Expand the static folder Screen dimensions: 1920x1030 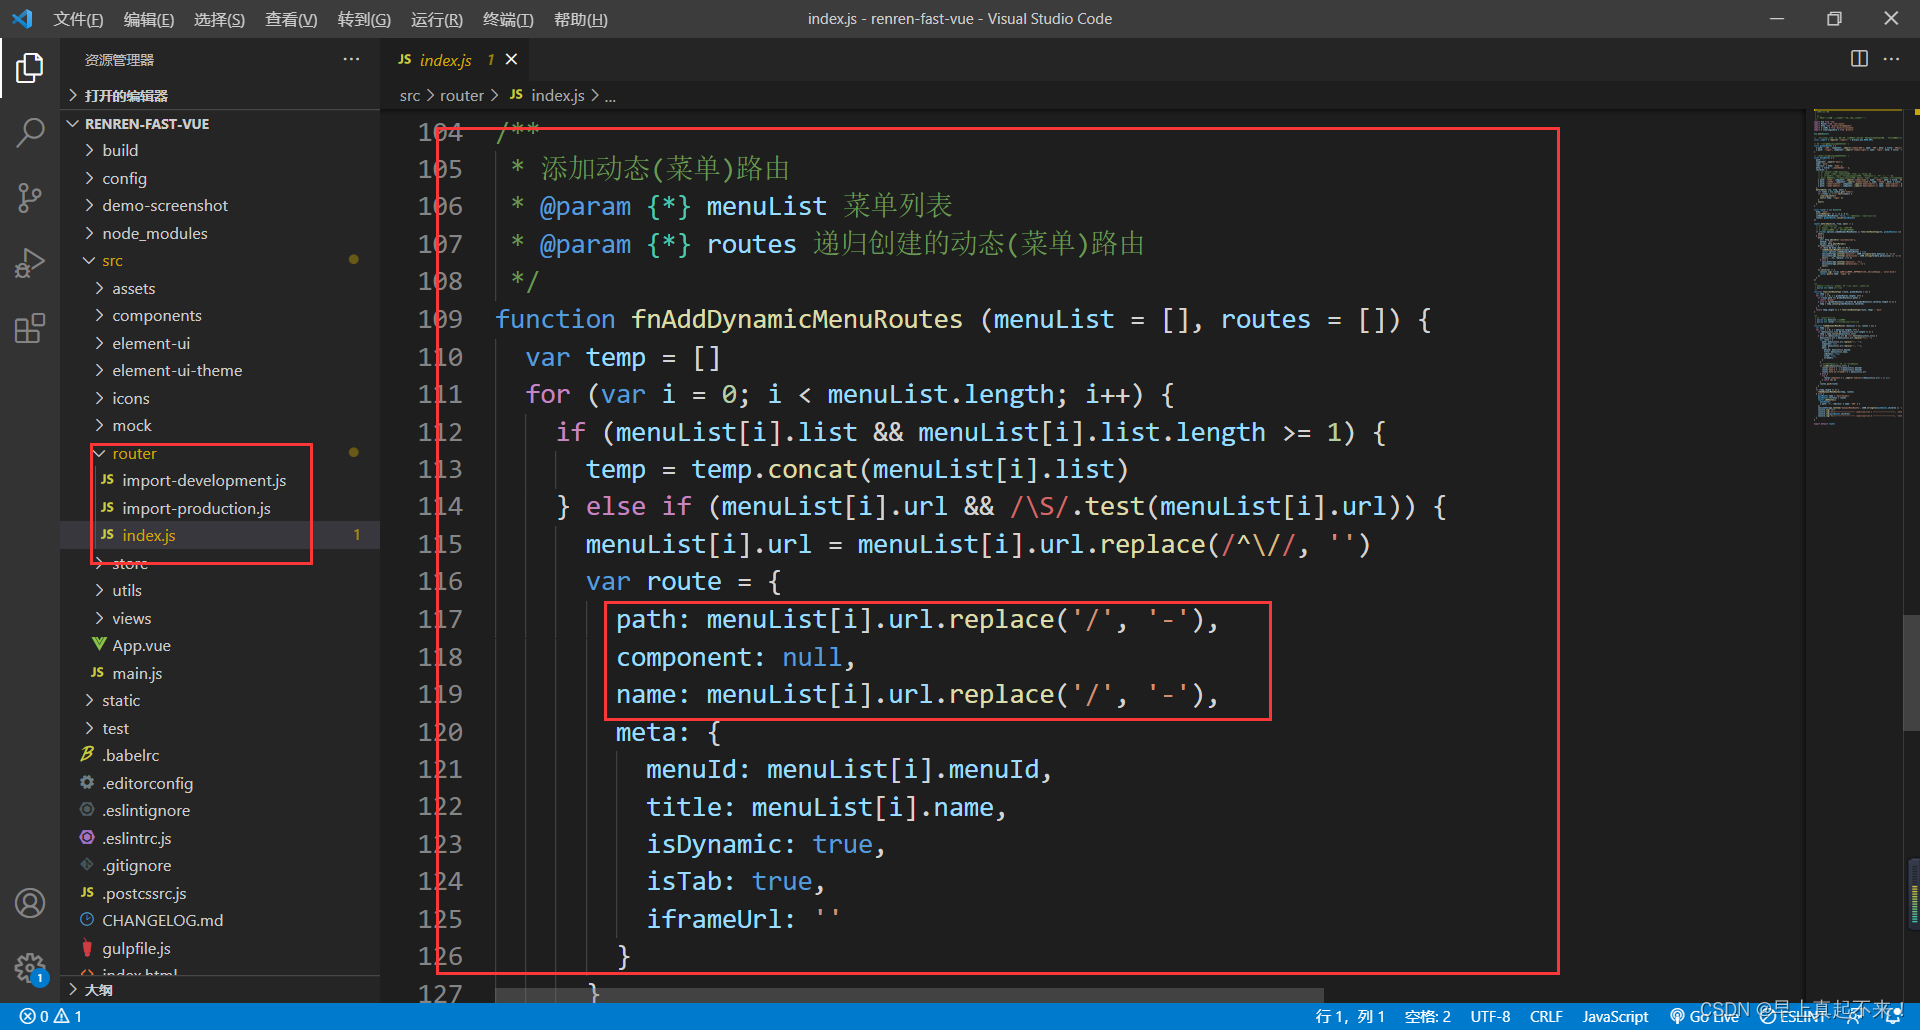point(121,700)
